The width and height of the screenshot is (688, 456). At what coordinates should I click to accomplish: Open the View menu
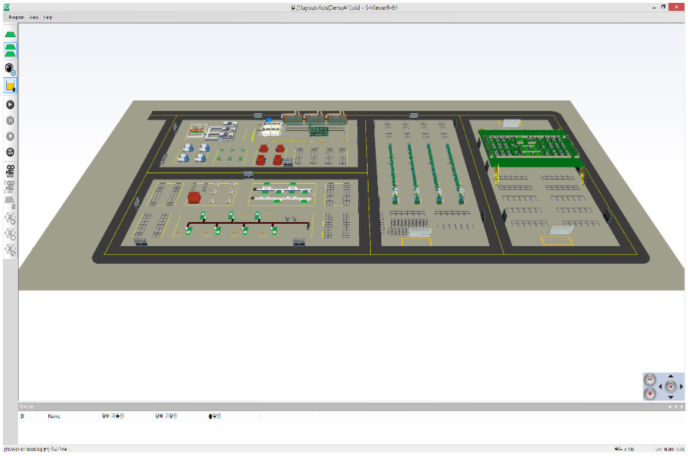[34, 18]
